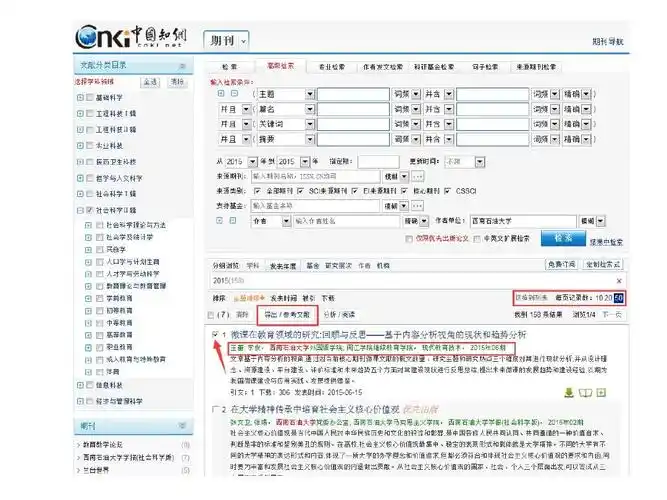
Task: Click the blue 检索 search button
Action: click(563, 238)
